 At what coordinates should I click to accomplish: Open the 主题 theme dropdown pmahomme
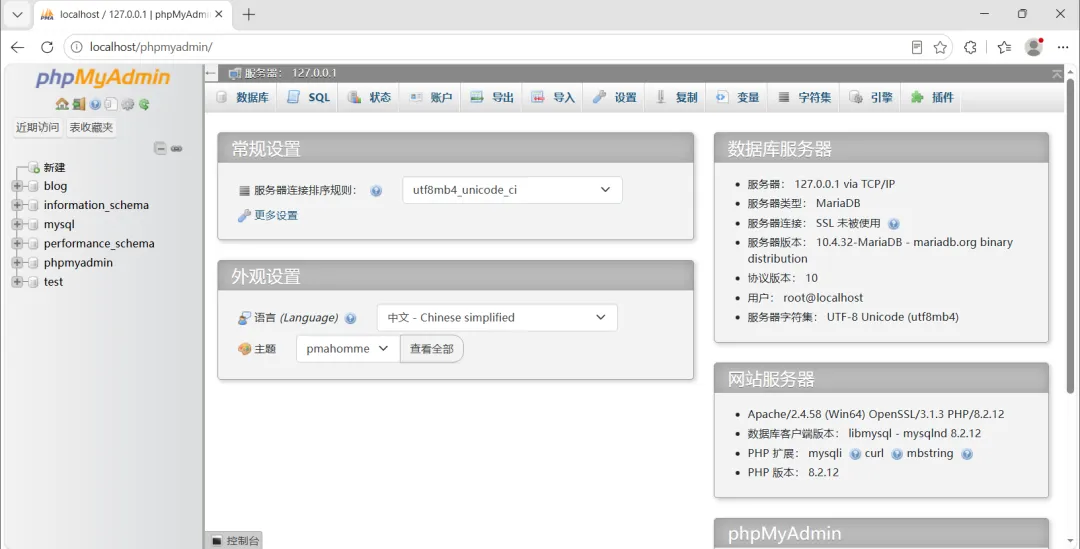pos(348,349)
